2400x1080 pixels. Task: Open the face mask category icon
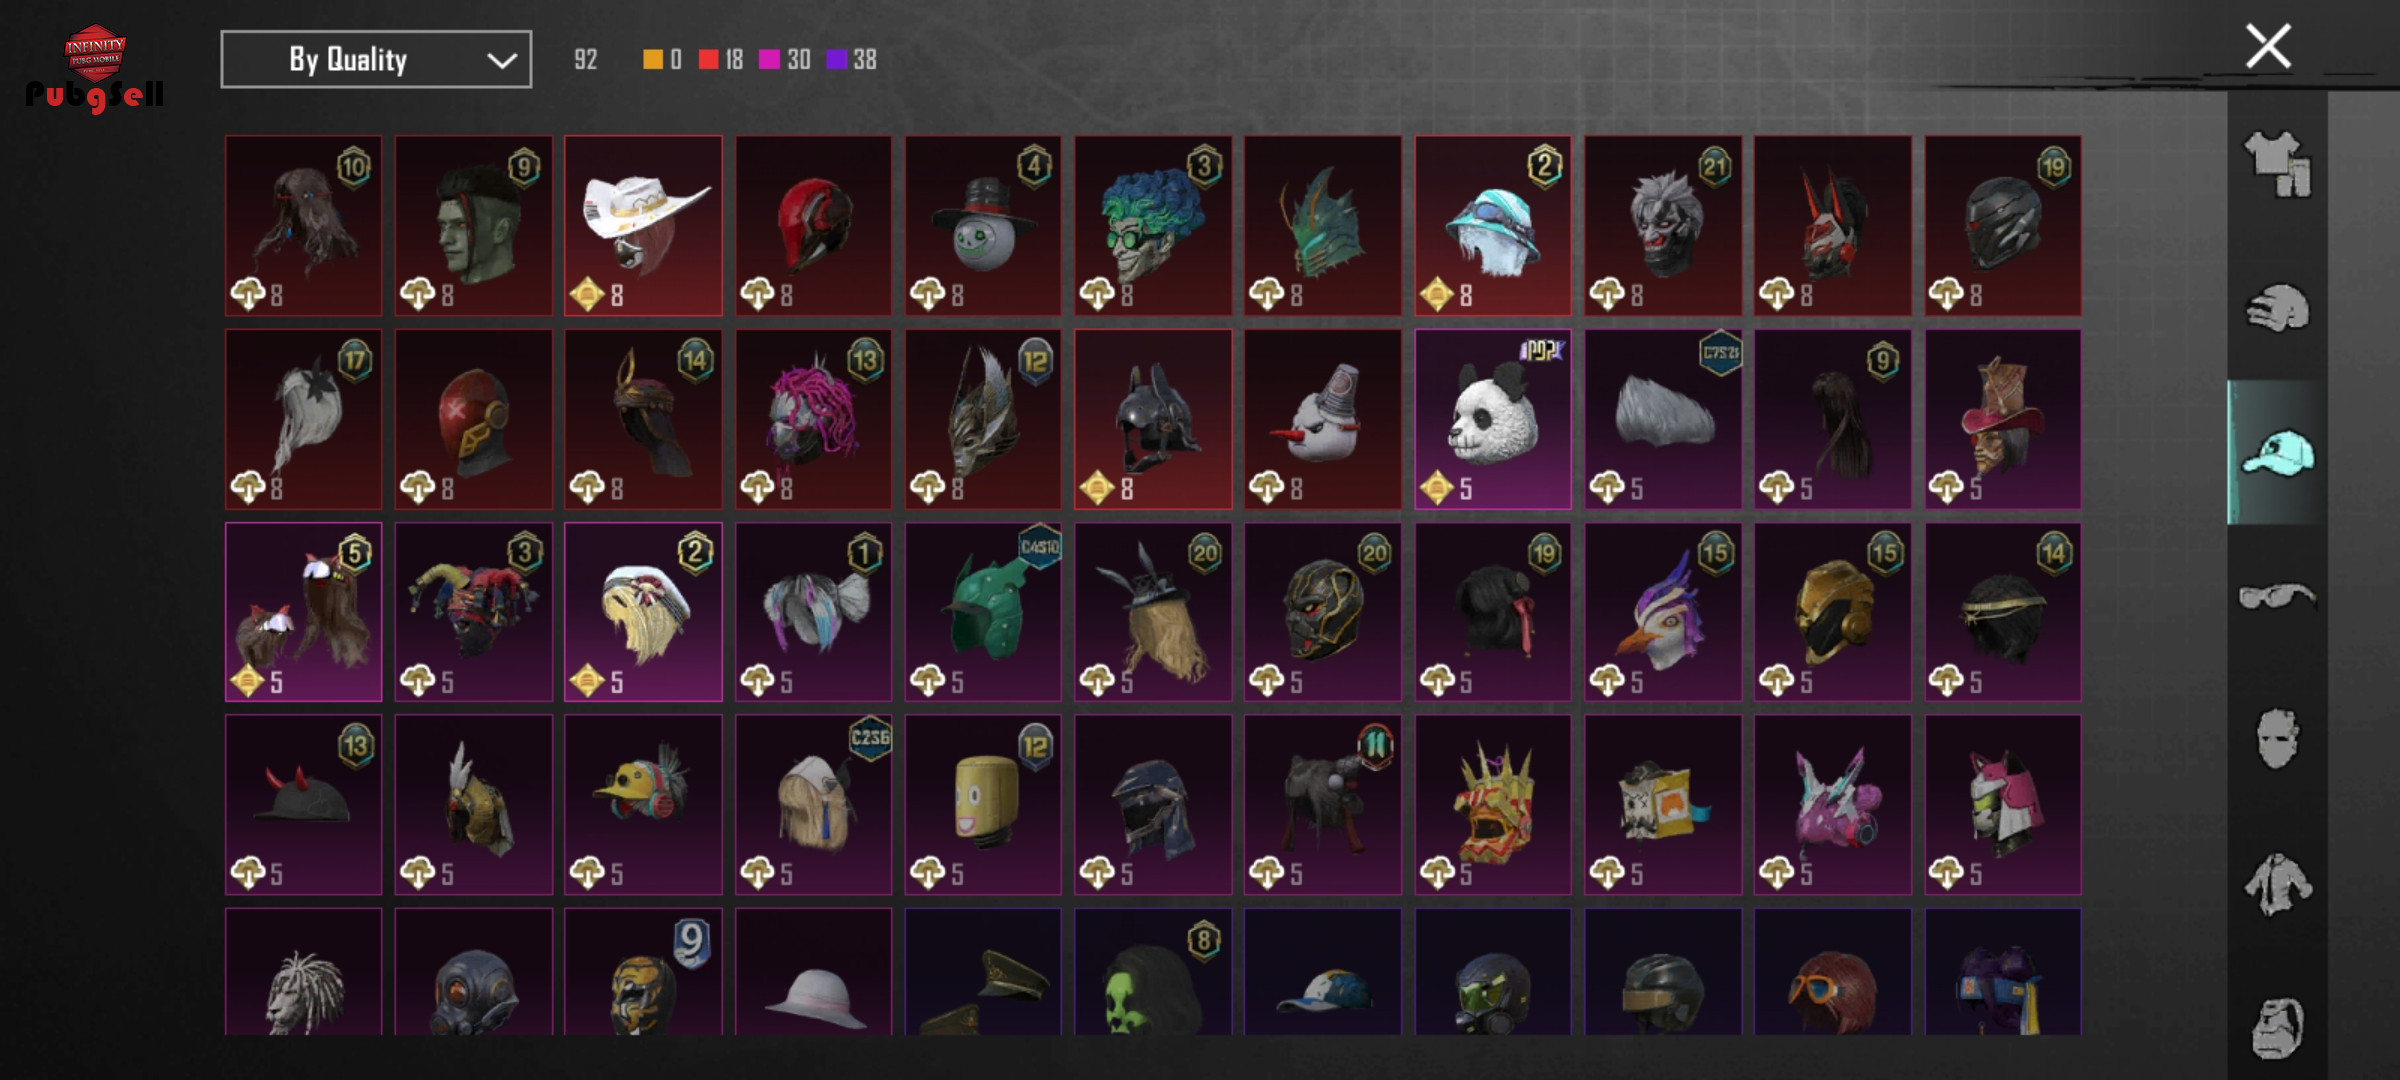point(2278,739)
